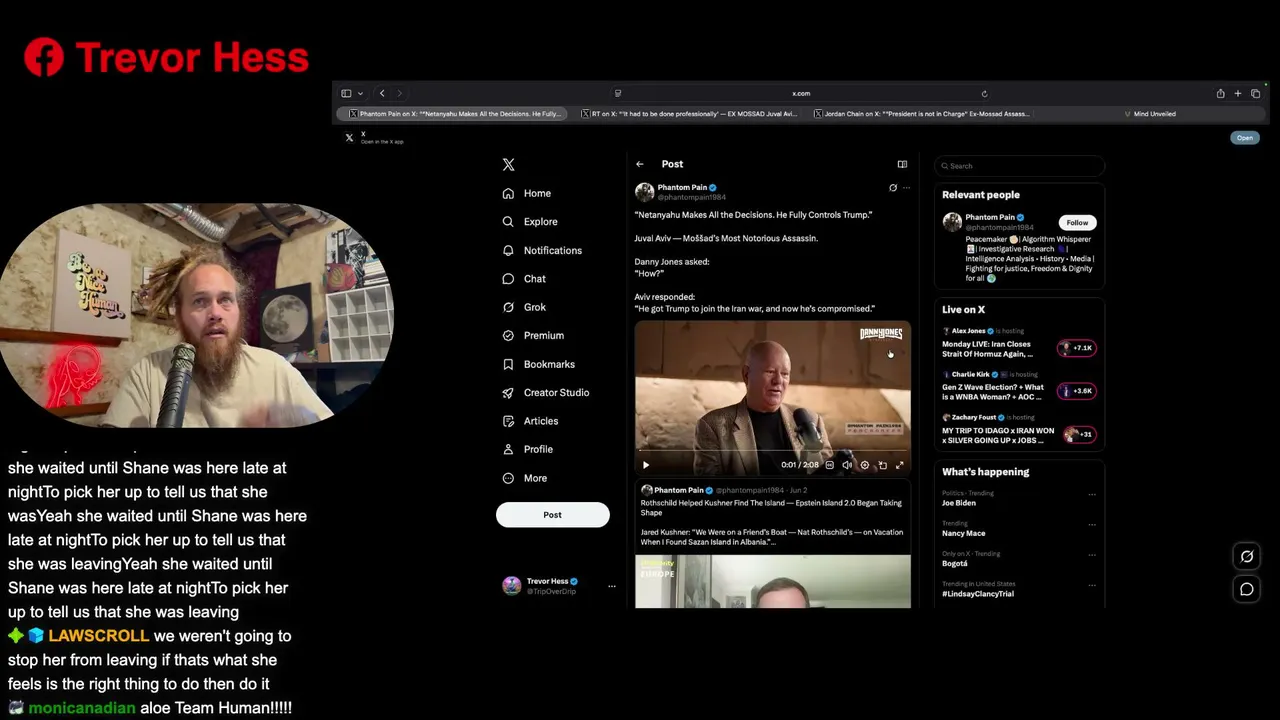Switch to the RT on X tab
Viewport: 1280px width, 720px height.
[689, 114]
